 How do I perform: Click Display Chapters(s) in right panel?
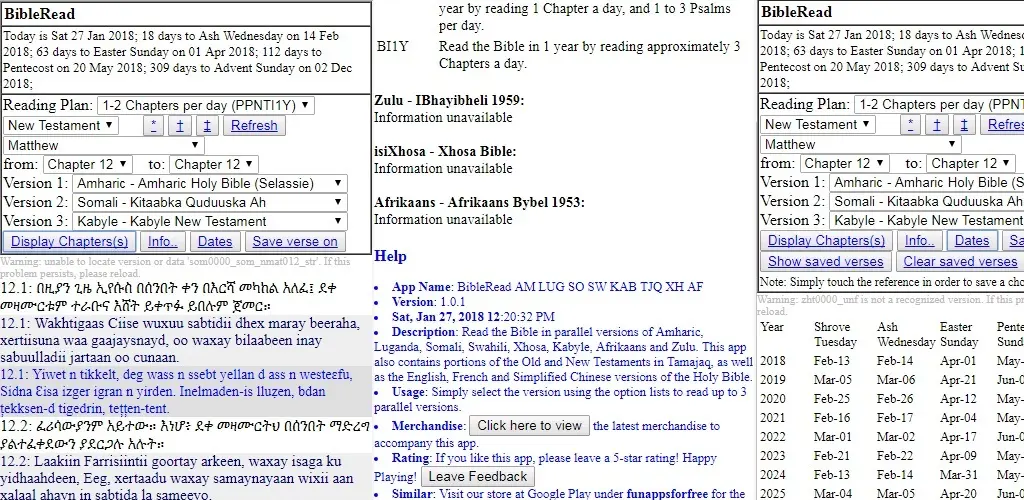827,240
